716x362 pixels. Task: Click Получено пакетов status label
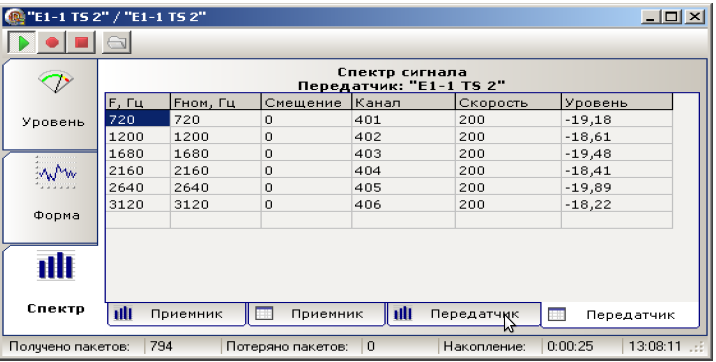click(x=69, y=346)
